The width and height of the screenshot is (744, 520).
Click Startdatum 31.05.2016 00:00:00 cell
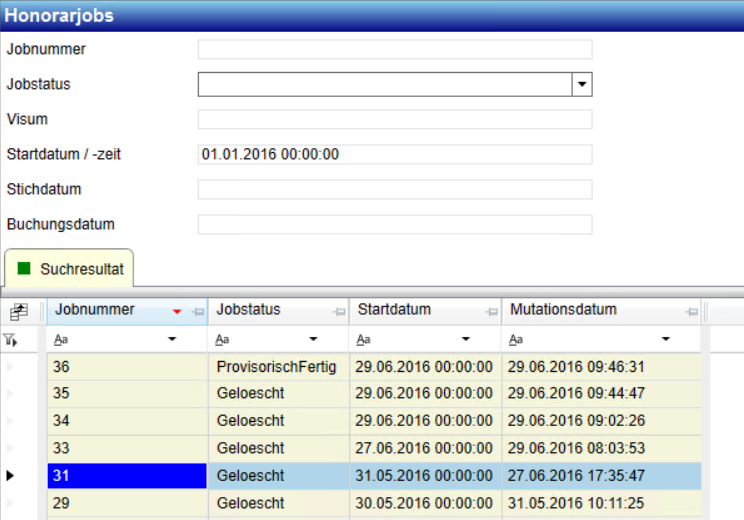point(425,475)
